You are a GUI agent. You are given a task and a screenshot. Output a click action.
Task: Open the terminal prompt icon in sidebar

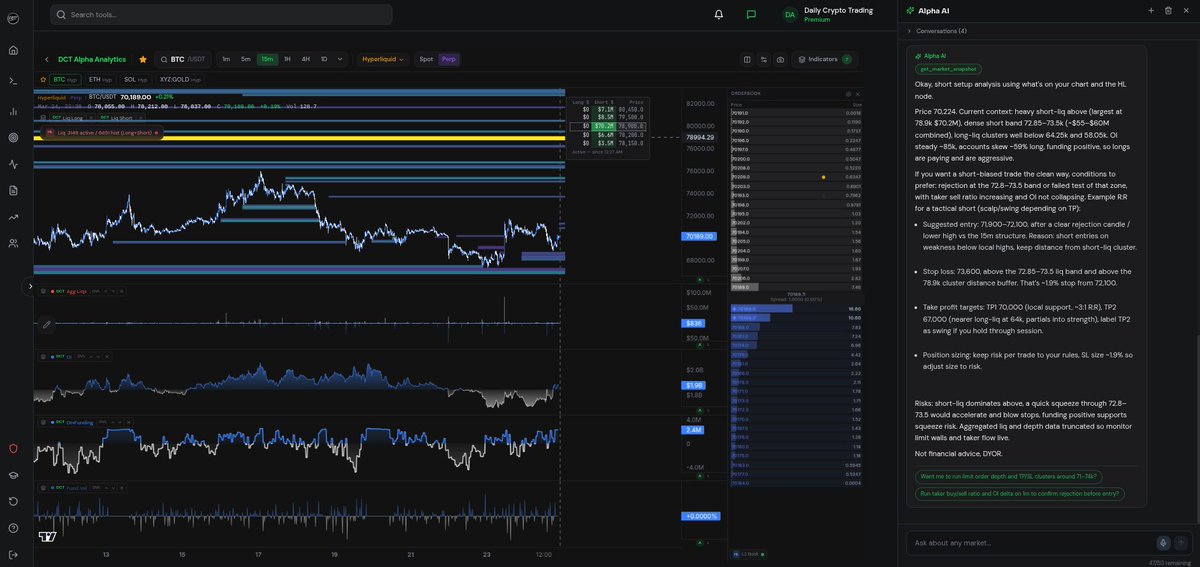point(13,81)
